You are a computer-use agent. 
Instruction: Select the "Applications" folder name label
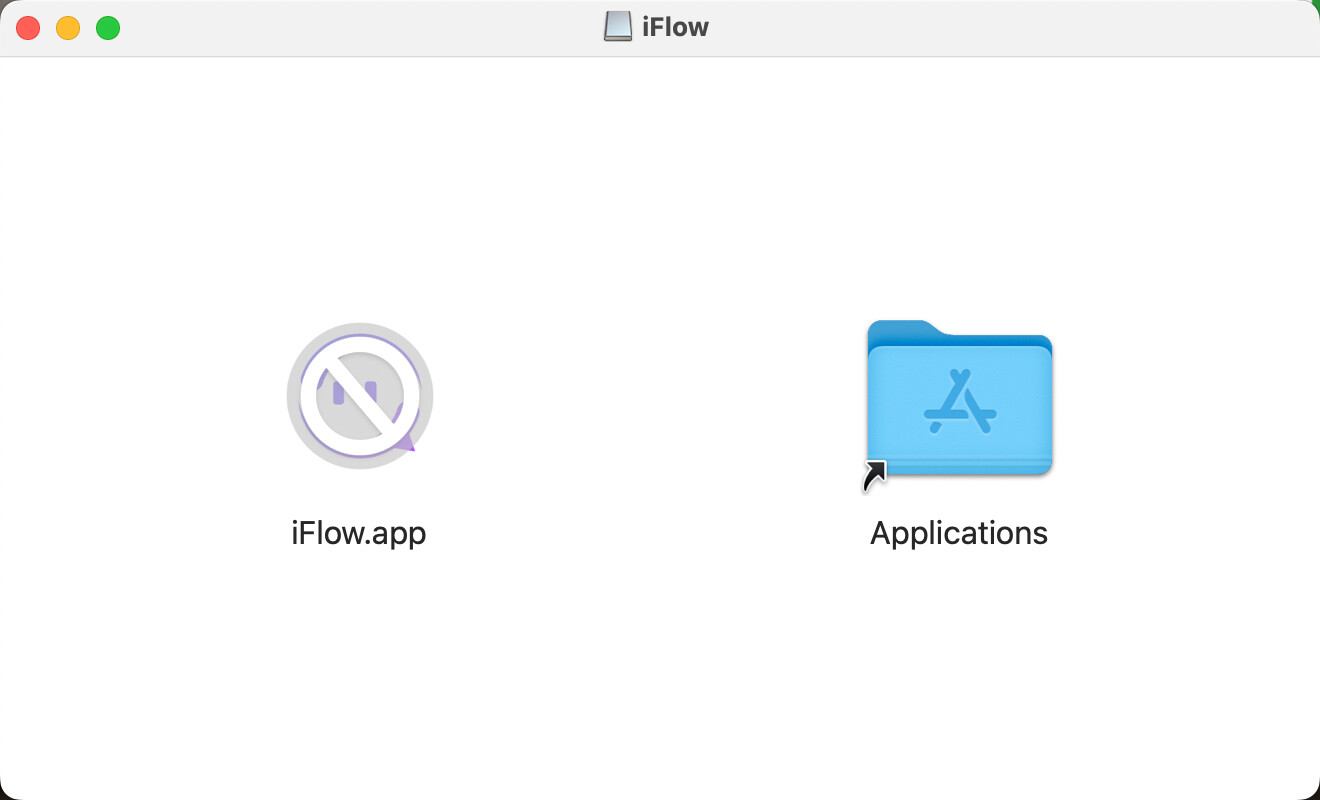[959, 533]
